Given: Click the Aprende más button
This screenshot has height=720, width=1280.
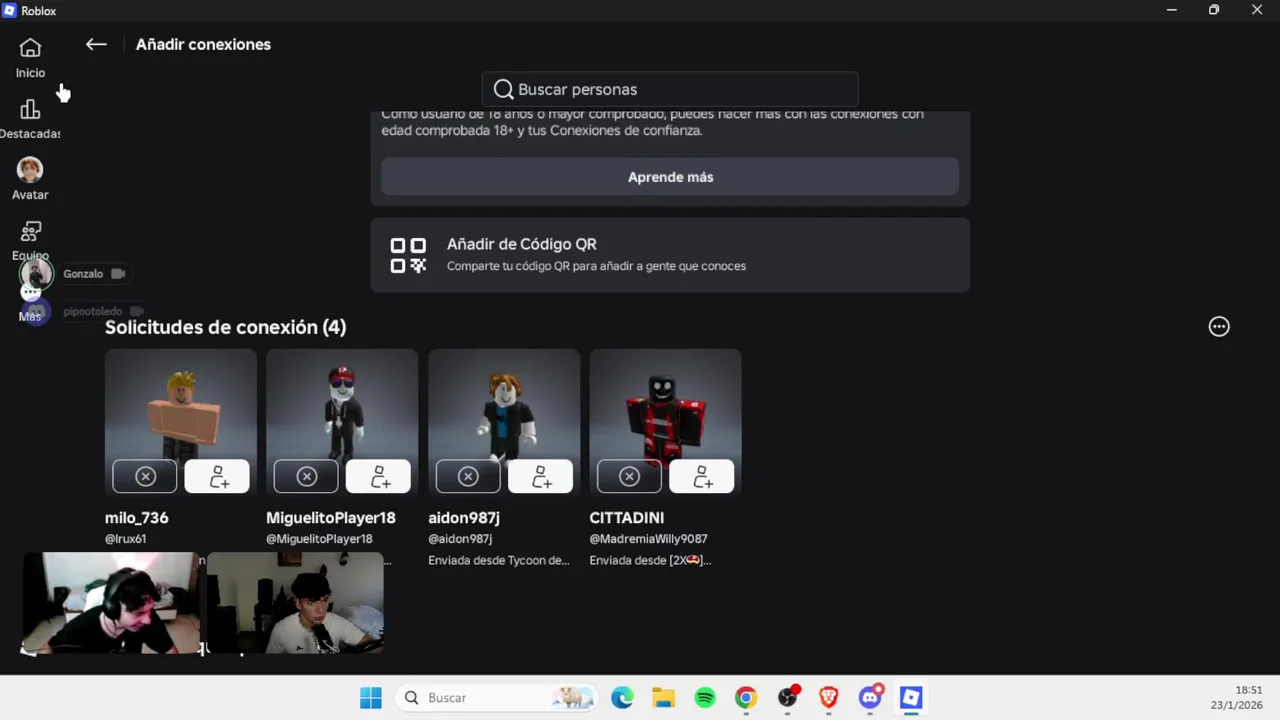Looking at the screenshot, I should [x=670, y=177].
